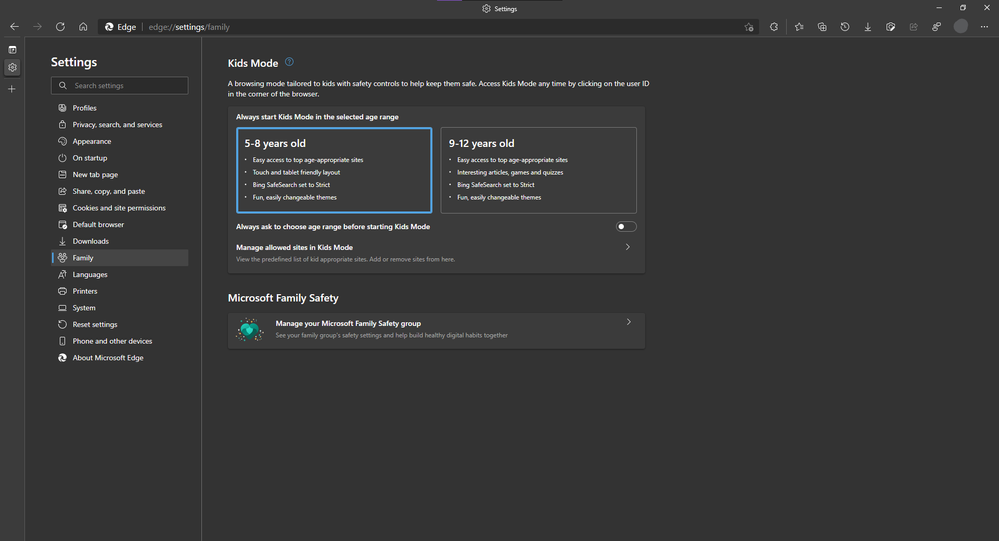Open a new tab with the plus icon

tap(11, 89)
